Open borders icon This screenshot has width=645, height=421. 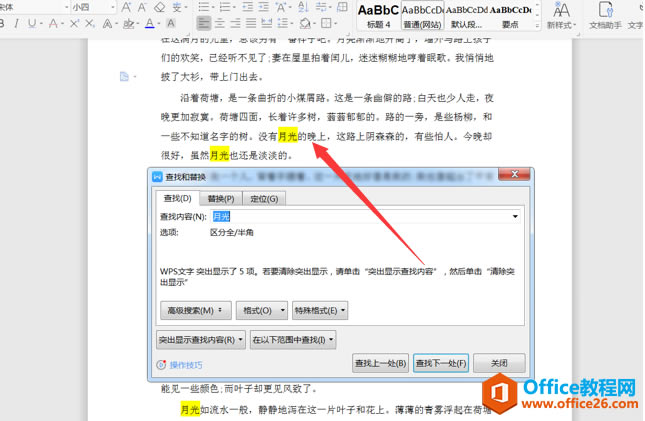[x=326, y=23]
